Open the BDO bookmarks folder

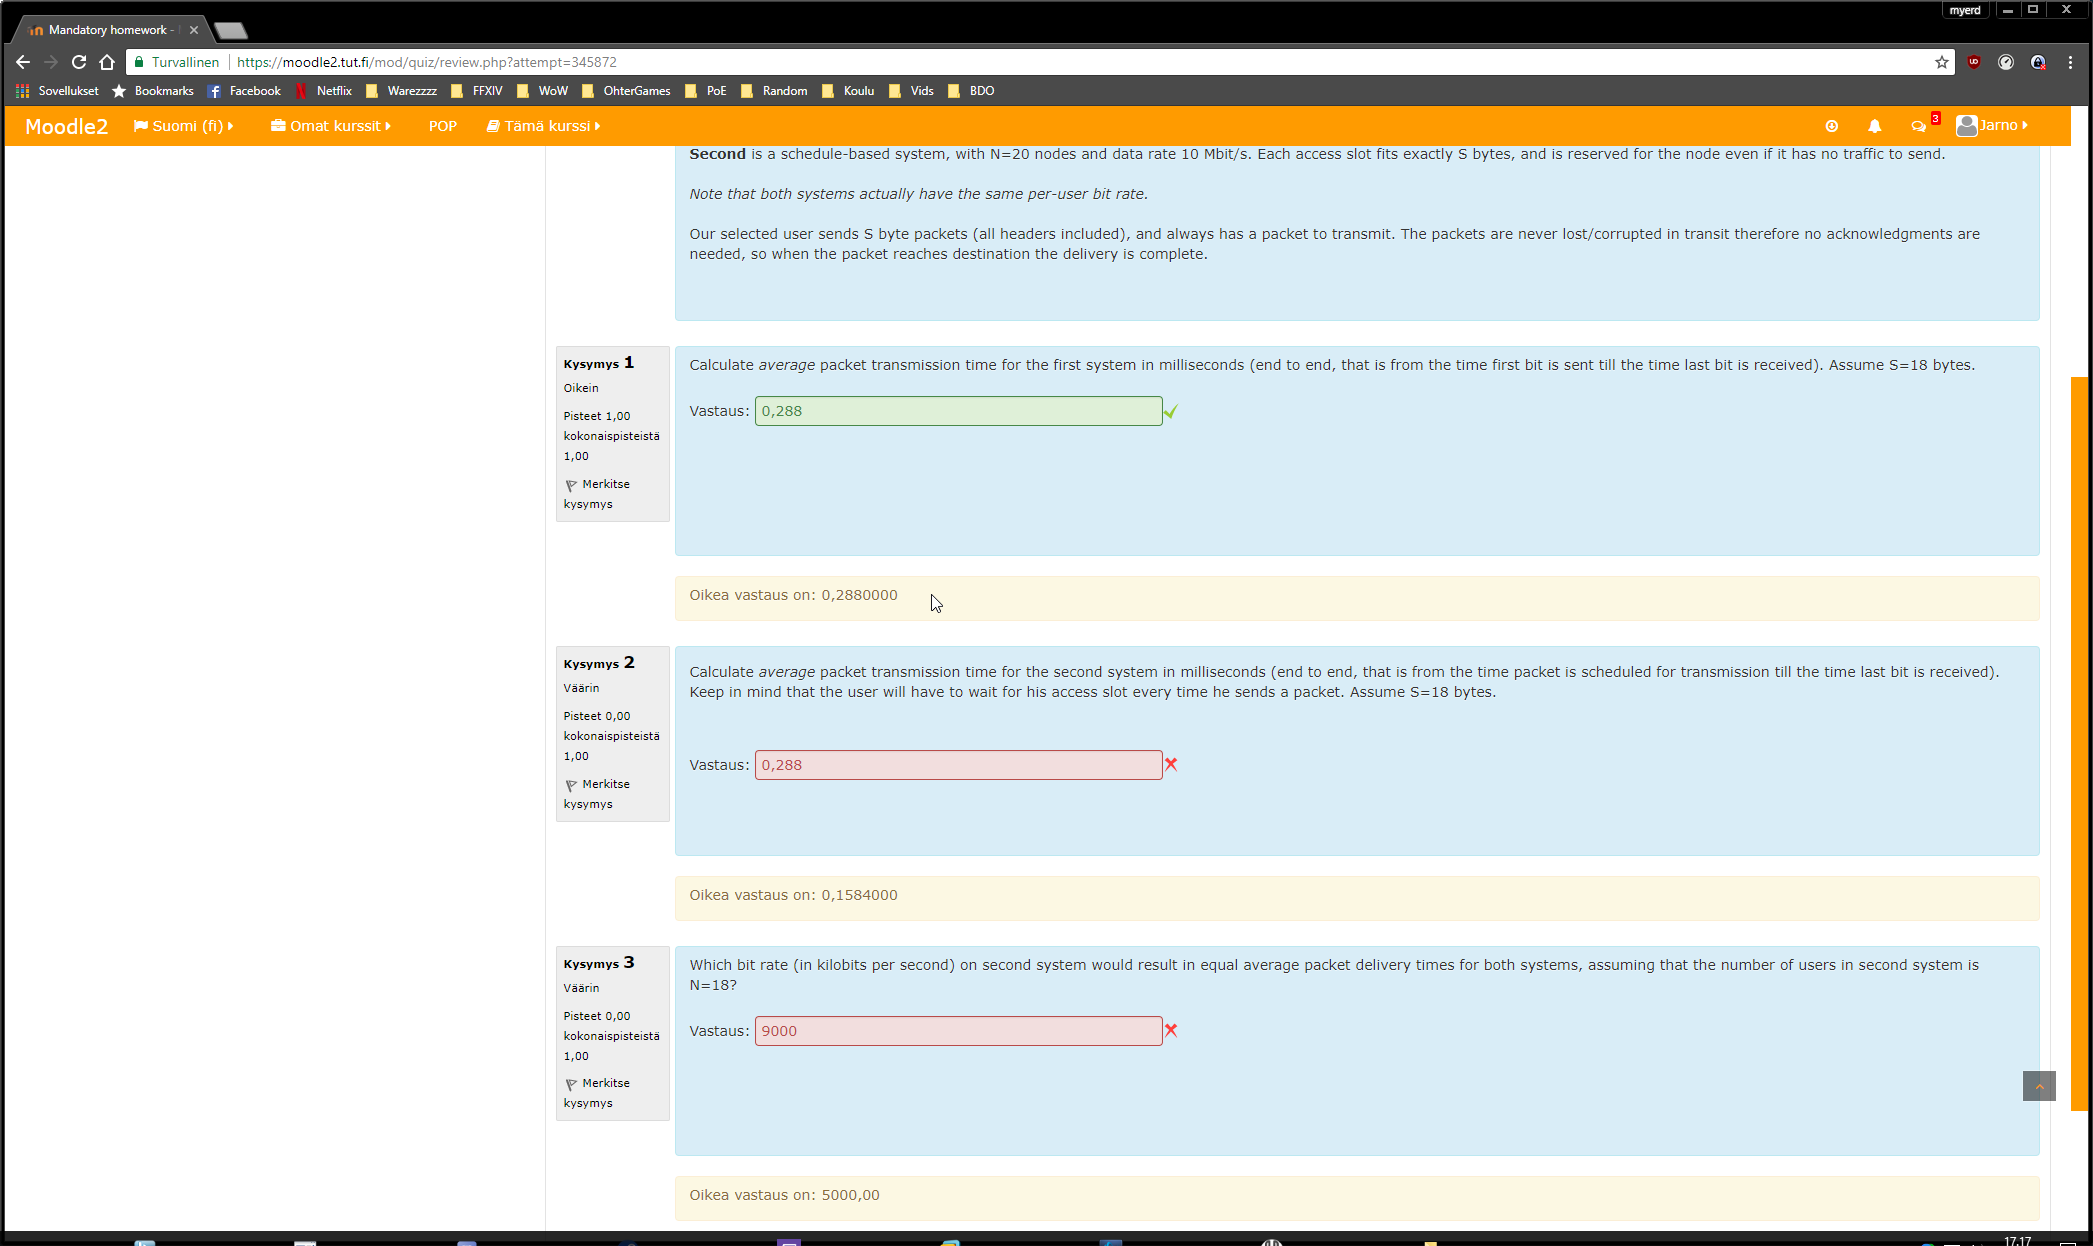[971, 91]
